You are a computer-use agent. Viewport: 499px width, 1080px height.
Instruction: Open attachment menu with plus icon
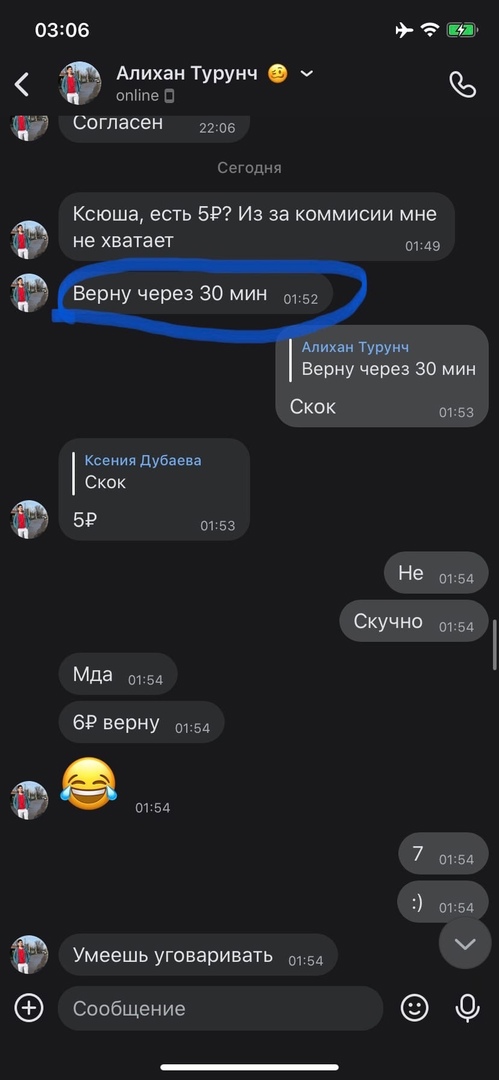[x=29, y=1008]
